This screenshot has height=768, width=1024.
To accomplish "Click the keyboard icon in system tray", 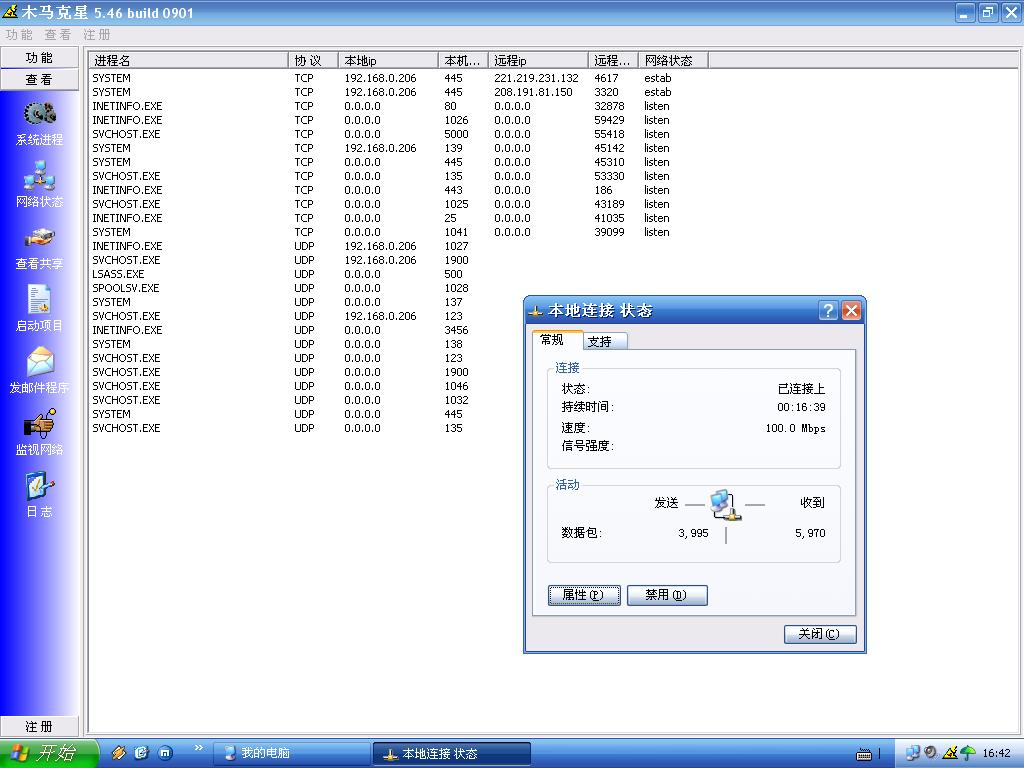I will coord(863,754).
